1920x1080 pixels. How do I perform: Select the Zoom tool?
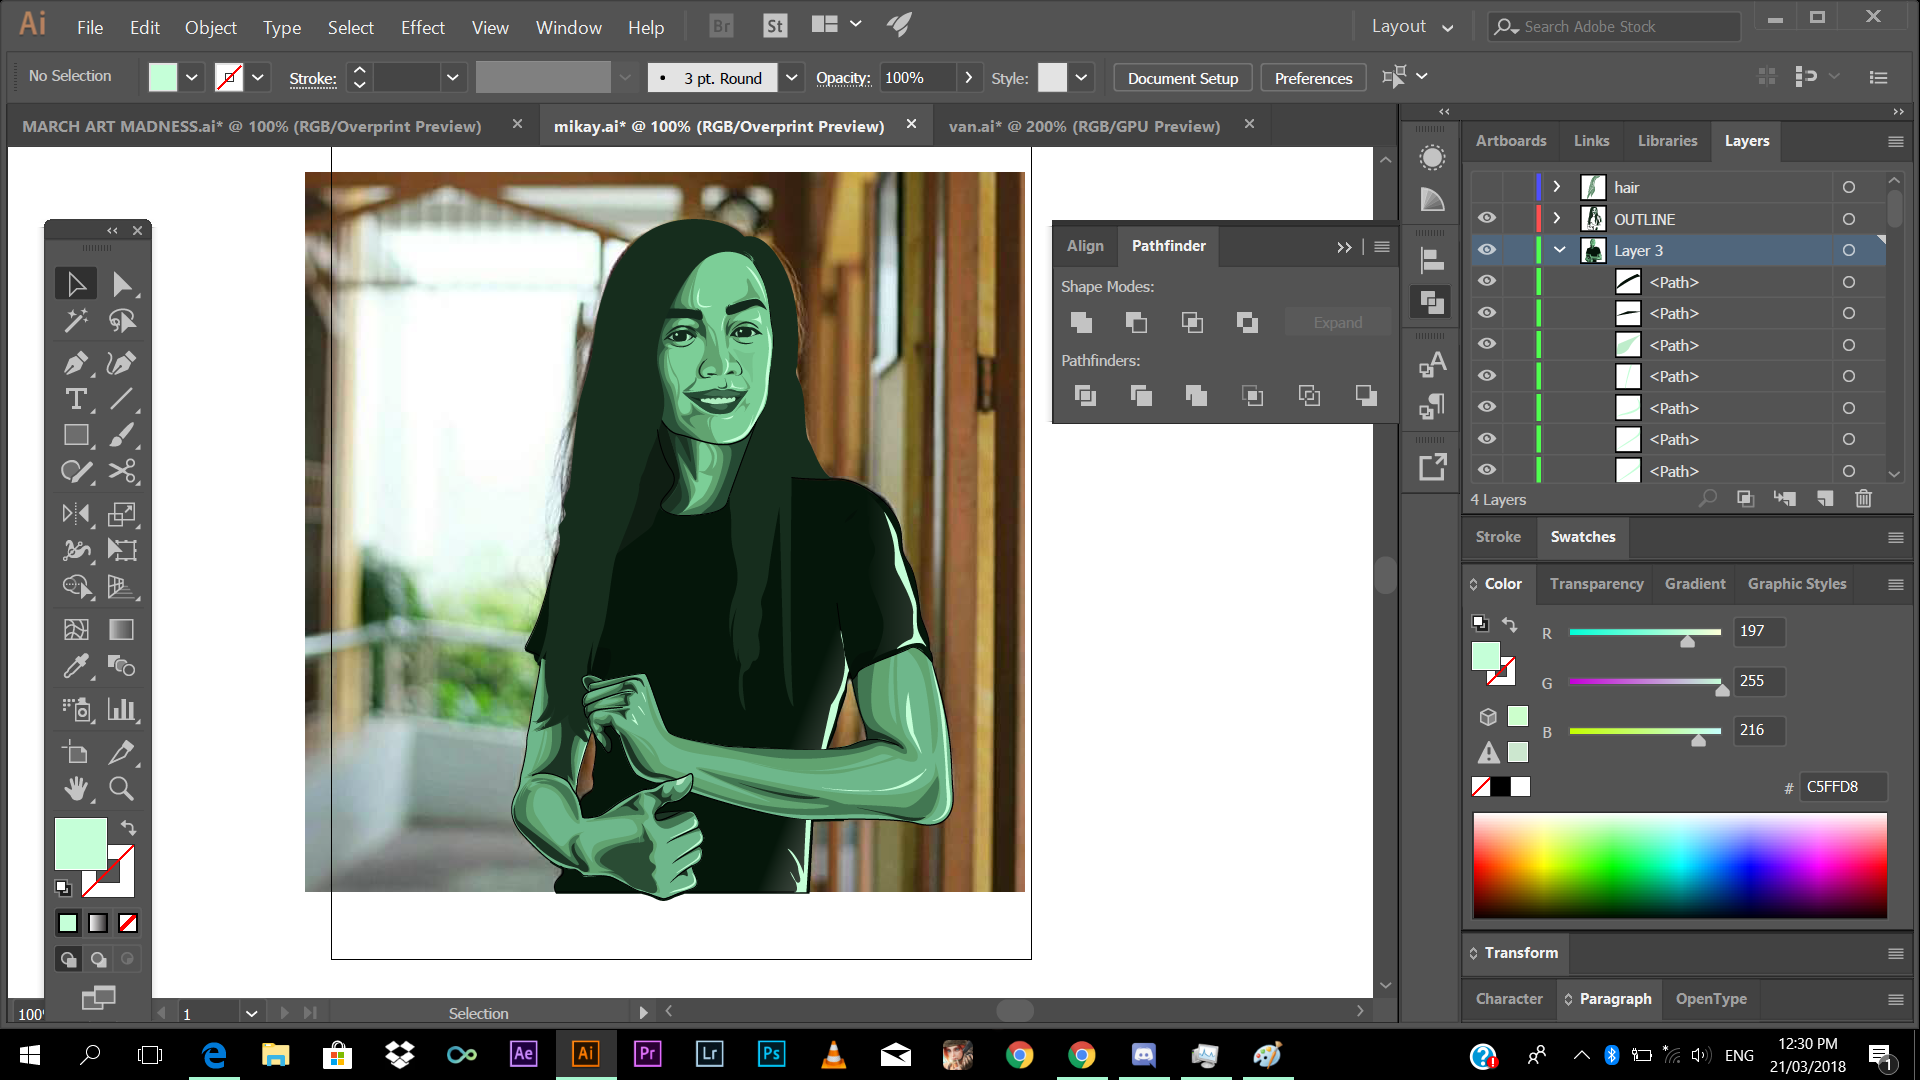pyautogui.click(x=121, y=789)
